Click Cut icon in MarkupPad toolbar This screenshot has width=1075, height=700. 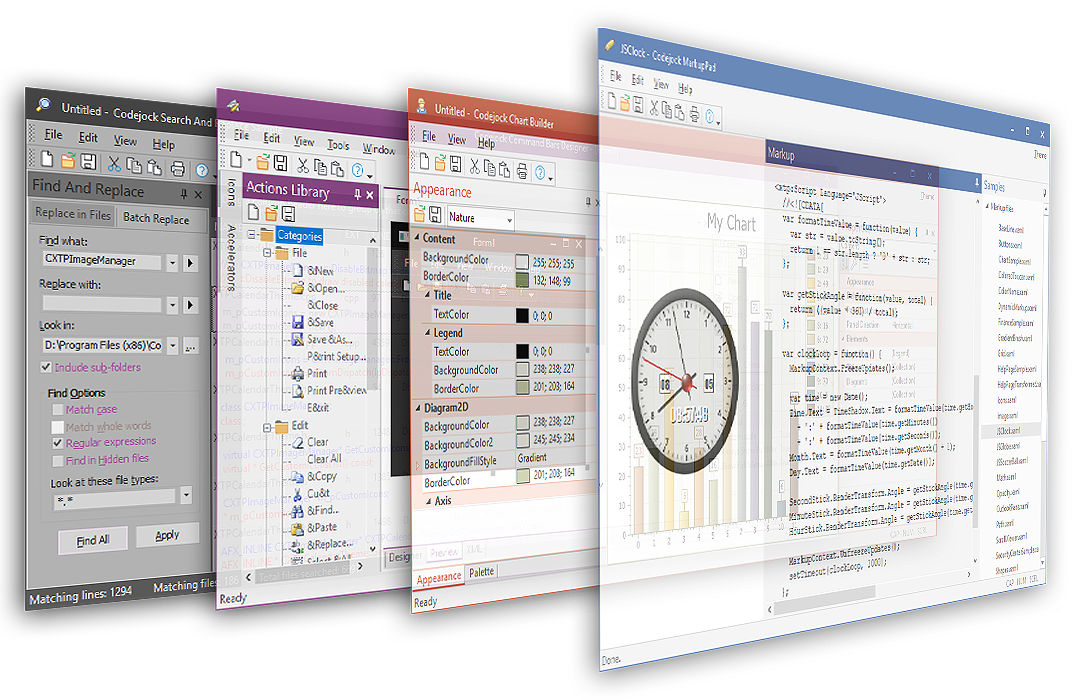(x=654, y=108)
